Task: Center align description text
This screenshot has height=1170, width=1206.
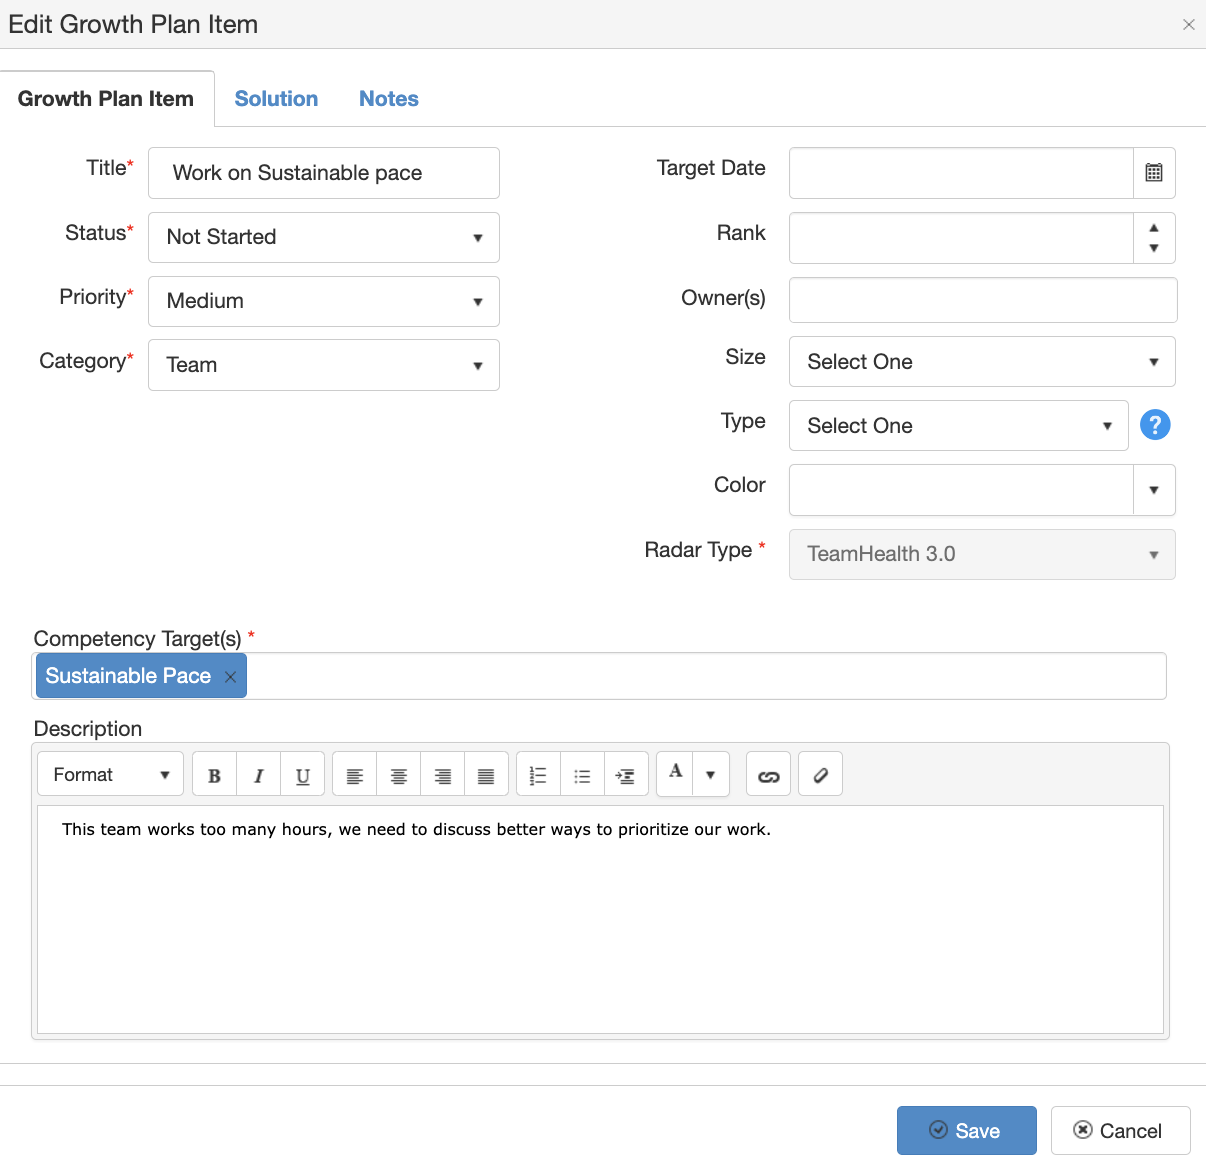Action: click(398, 775)
